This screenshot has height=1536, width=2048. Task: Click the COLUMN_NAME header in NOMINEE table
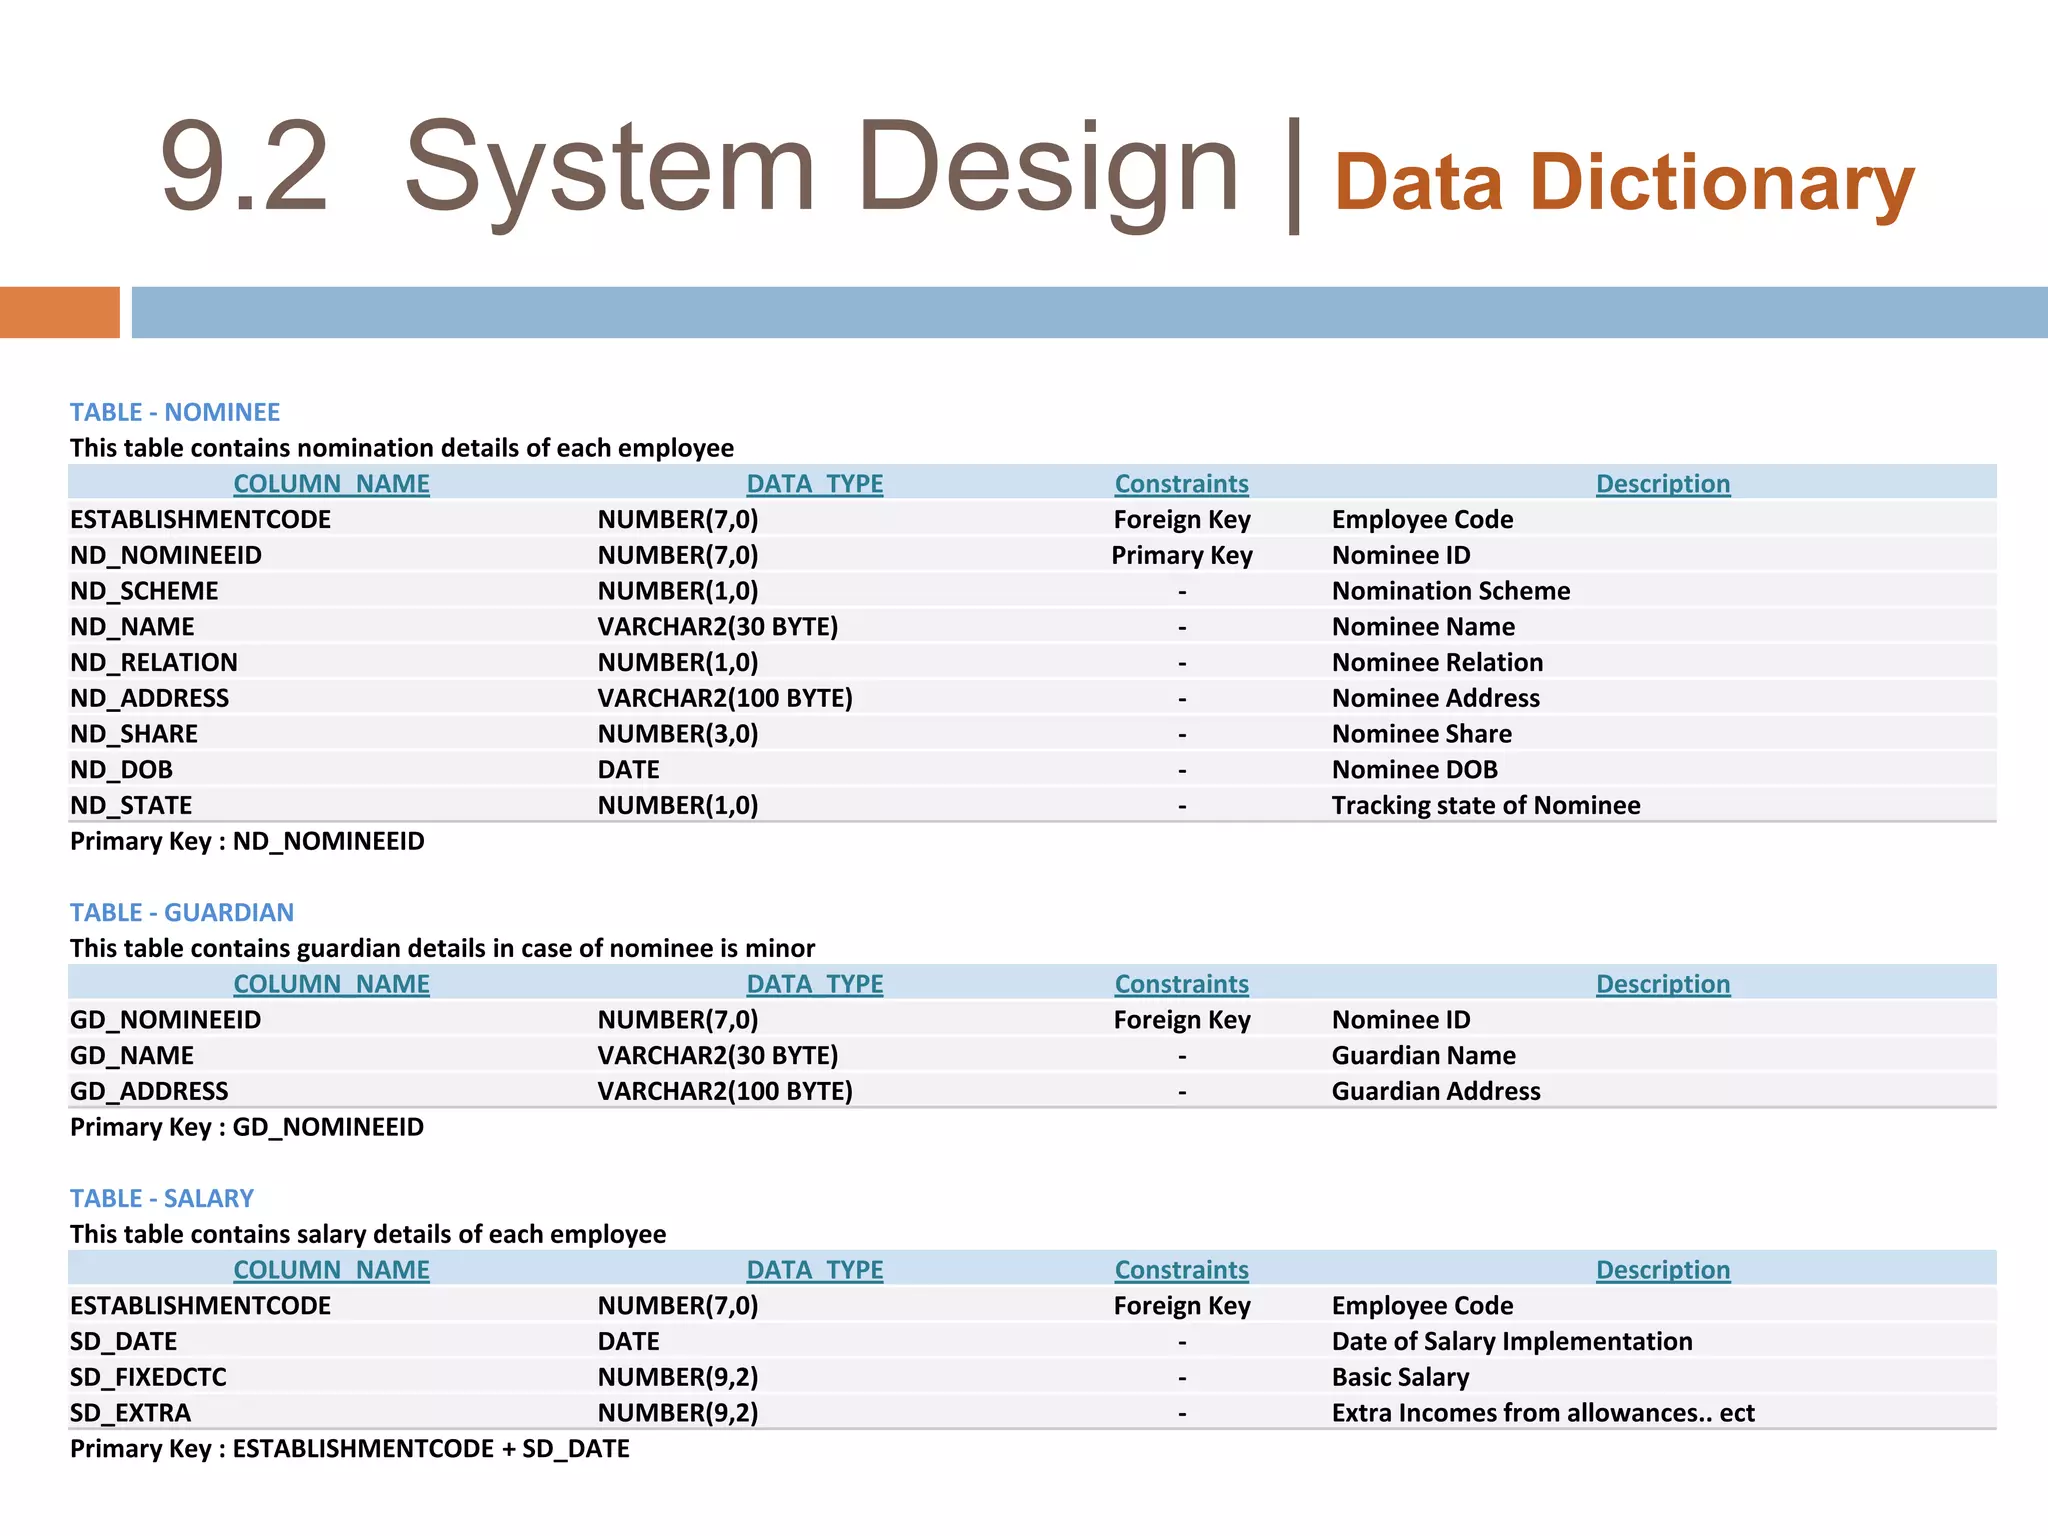point(331,484)
